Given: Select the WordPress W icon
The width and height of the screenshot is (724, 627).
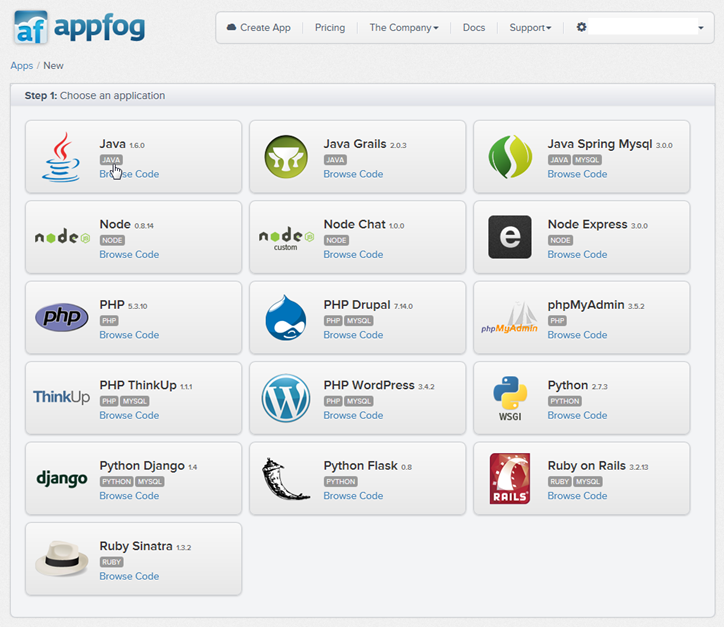Looking at the screenshot, I should click(x=286, y=398).
